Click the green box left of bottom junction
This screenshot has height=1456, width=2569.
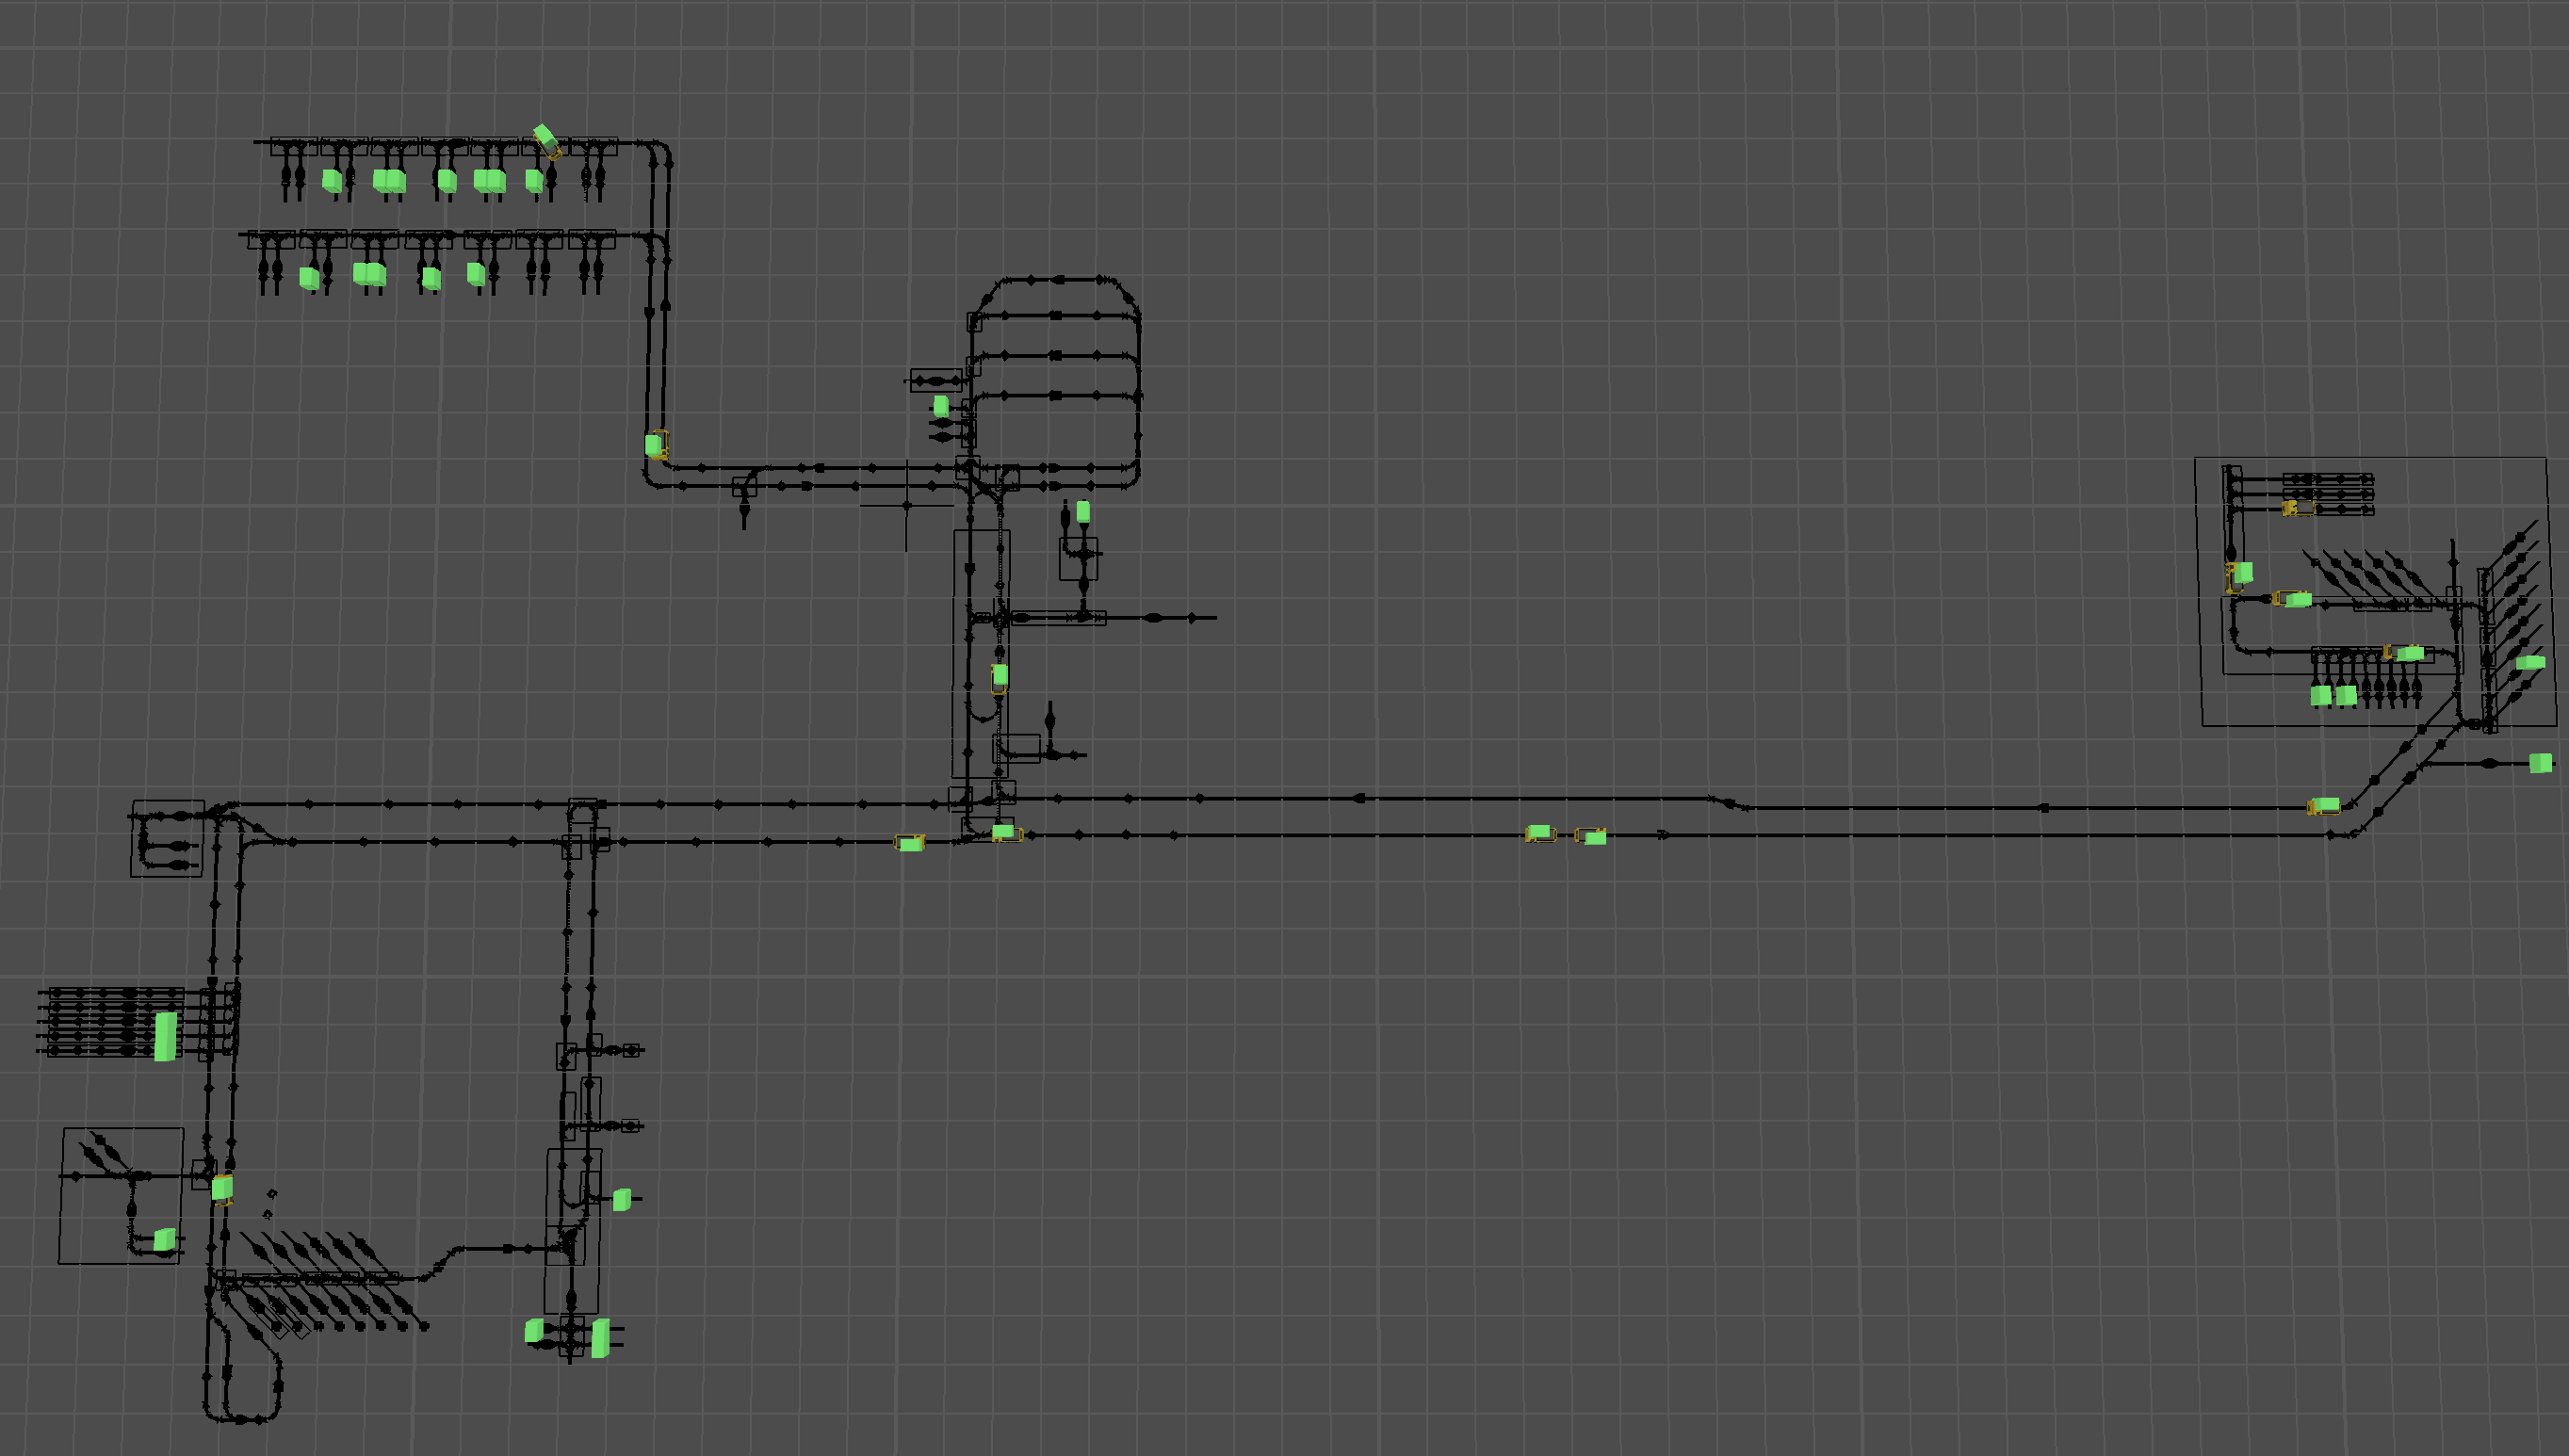click(535, 1330)
